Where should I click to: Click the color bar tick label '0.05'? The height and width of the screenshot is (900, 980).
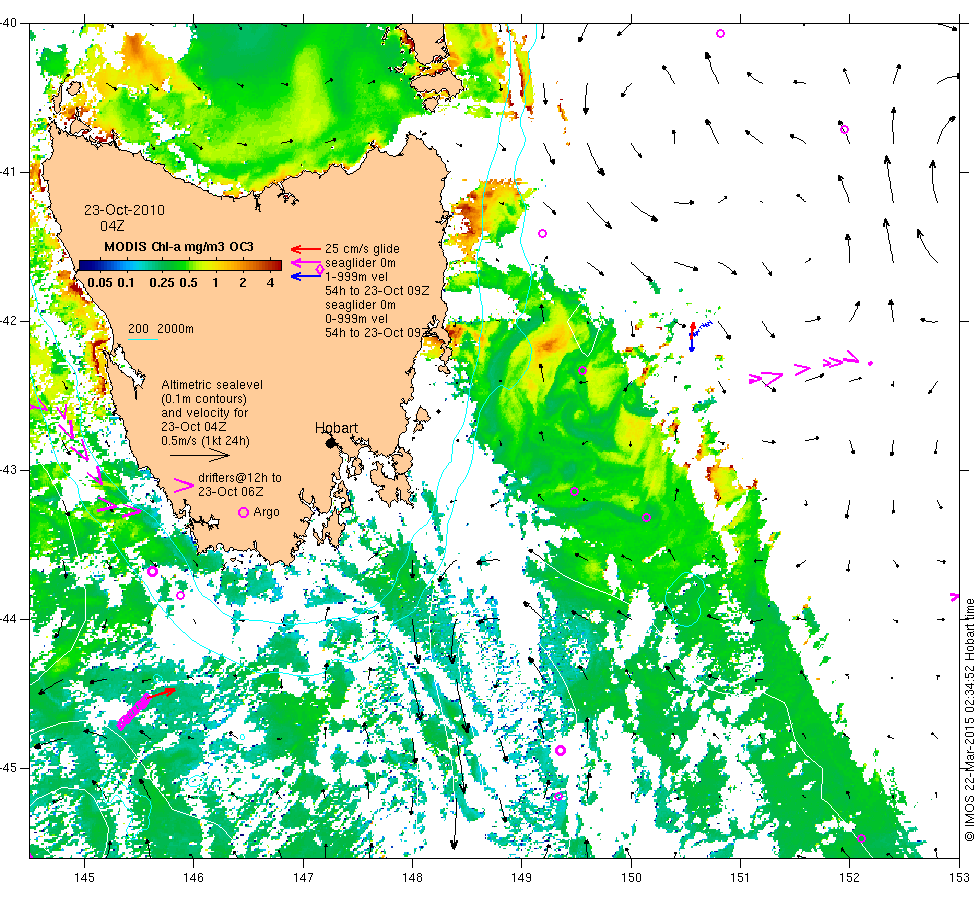pyautogui.click(x=100, y=282)
